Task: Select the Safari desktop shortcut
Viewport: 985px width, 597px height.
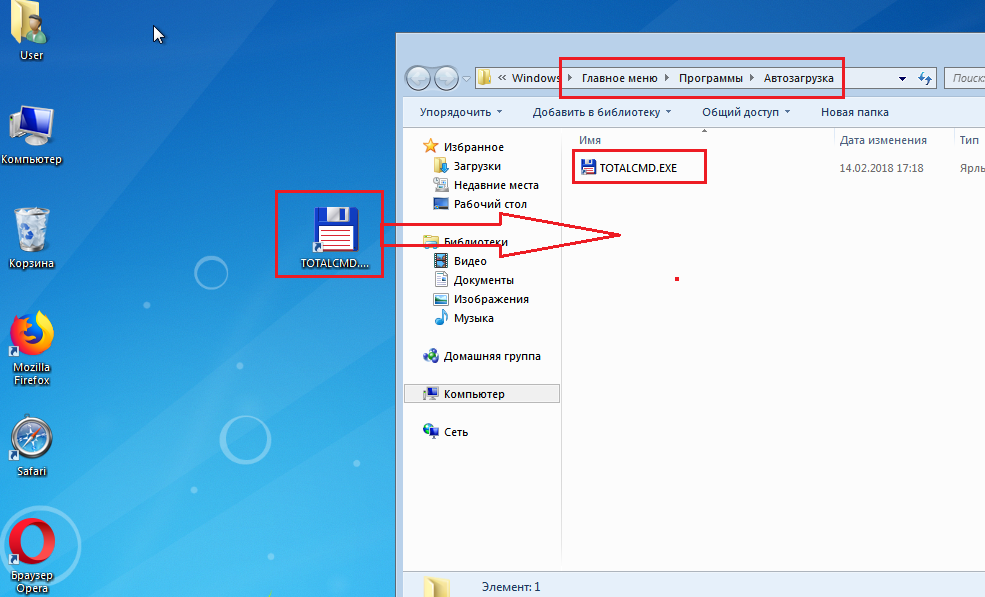Action: tap(31, 446)
